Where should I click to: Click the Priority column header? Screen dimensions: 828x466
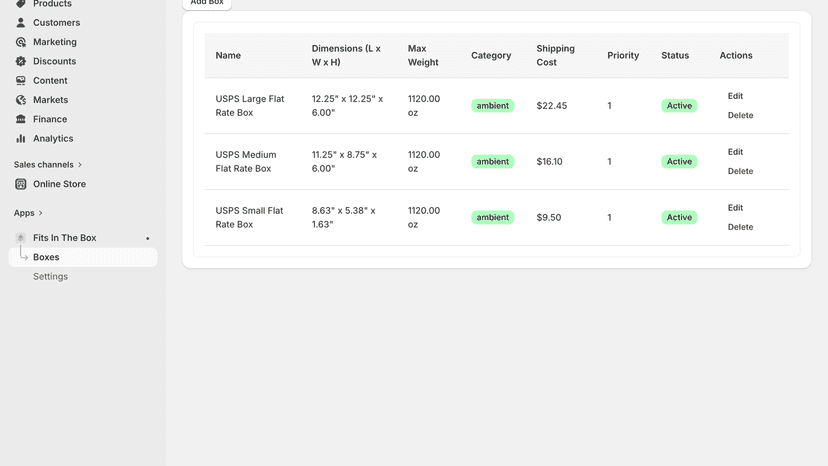click(x=623, y=55)
